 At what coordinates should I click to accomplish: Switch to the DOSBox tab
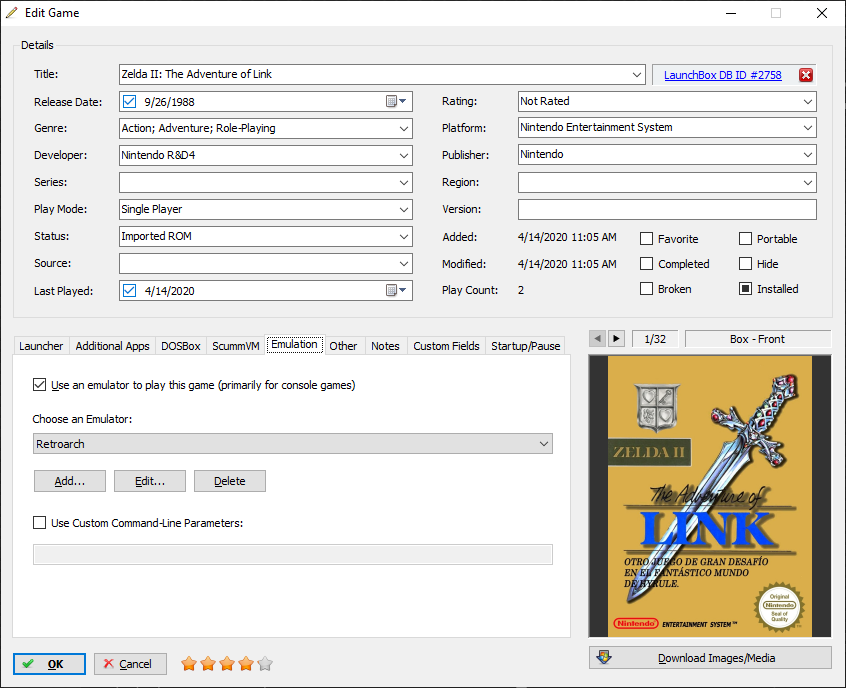click(x=181, y=346)
